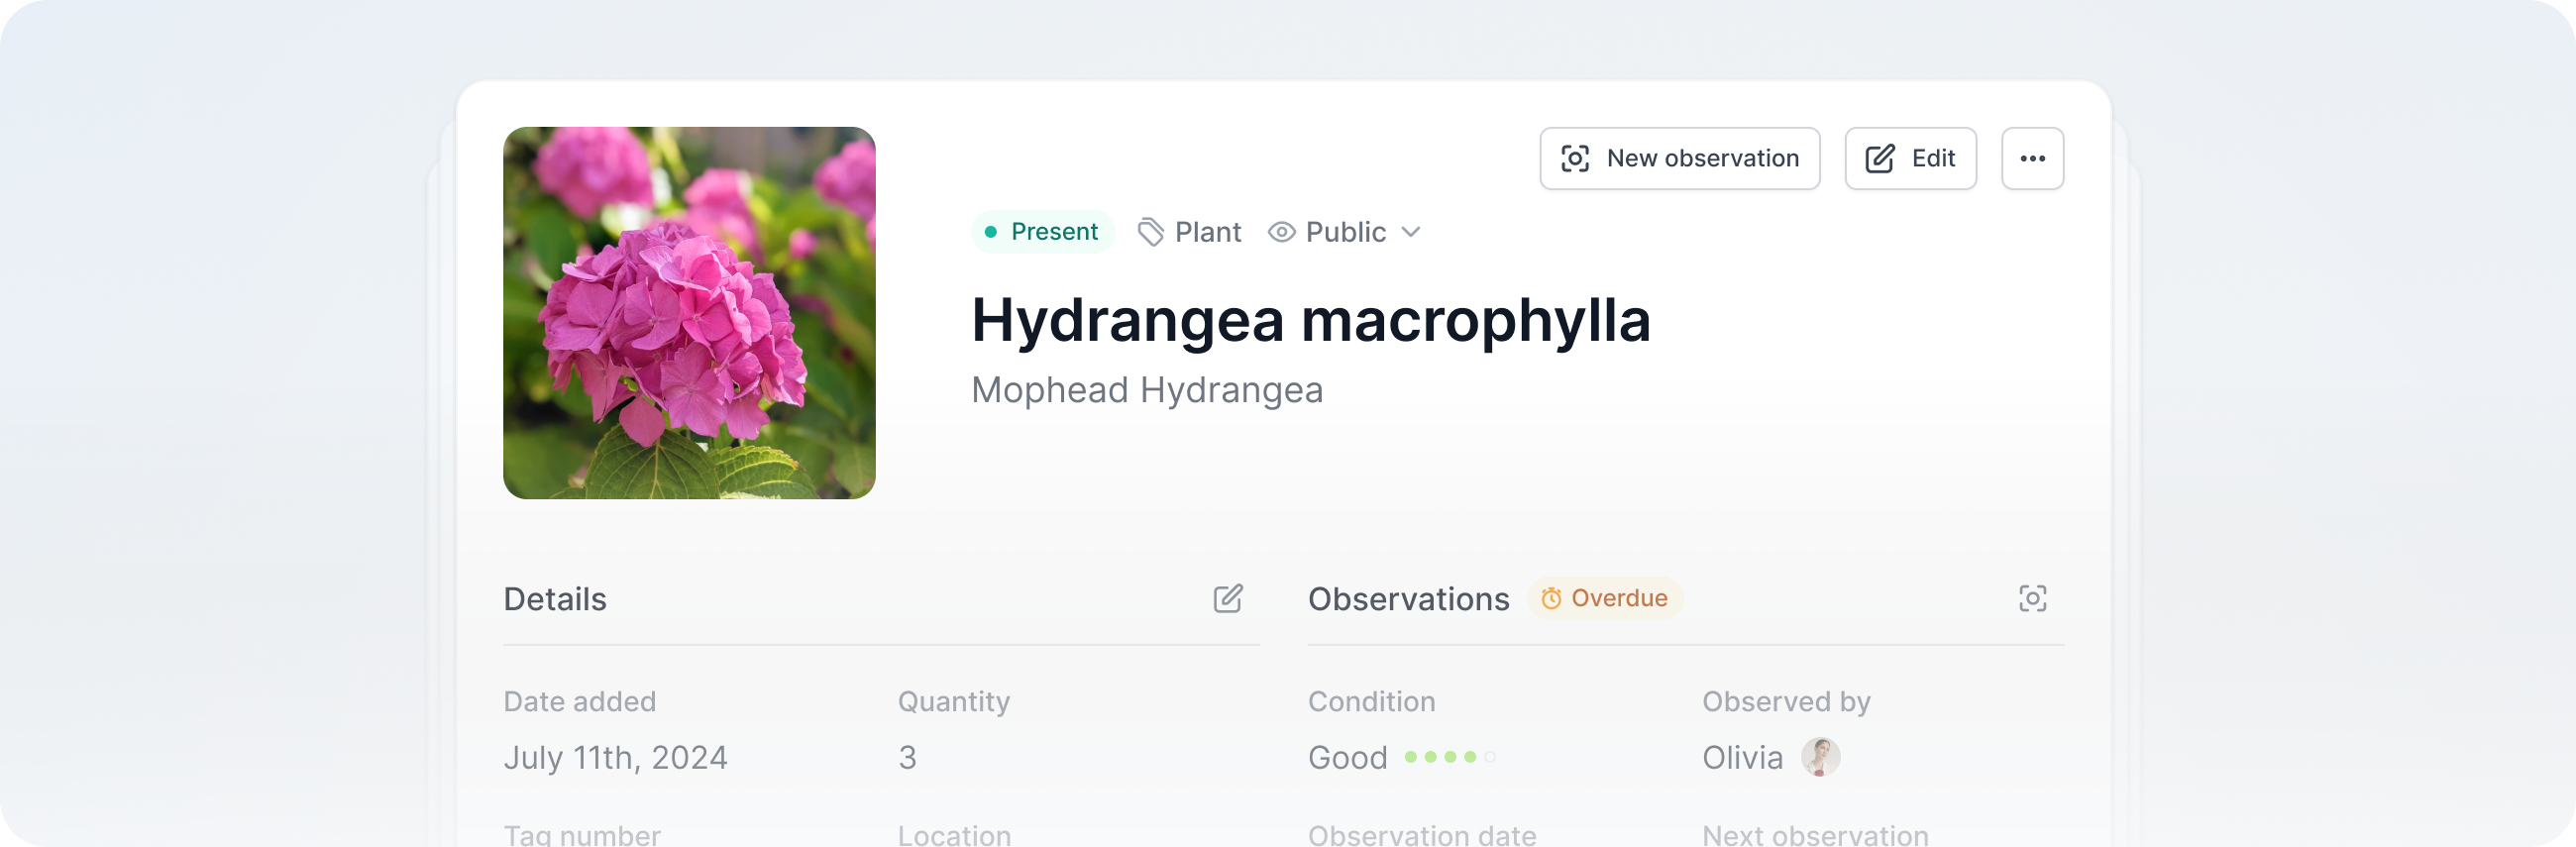Click the quantity value 3
Image resolution: width=2576 pixels, height=847 pixels.
907,757
